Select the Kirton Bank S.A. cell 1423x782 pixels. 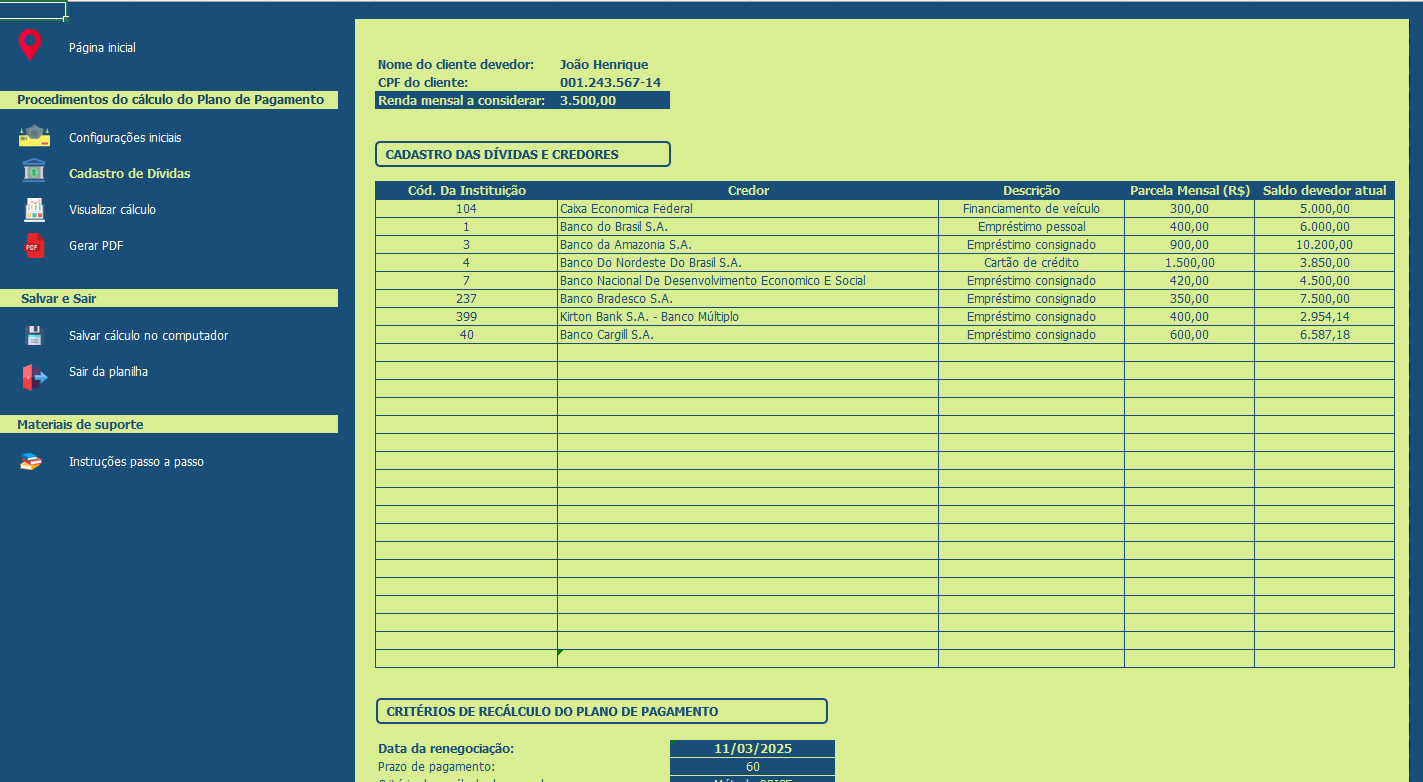point(748,317)
